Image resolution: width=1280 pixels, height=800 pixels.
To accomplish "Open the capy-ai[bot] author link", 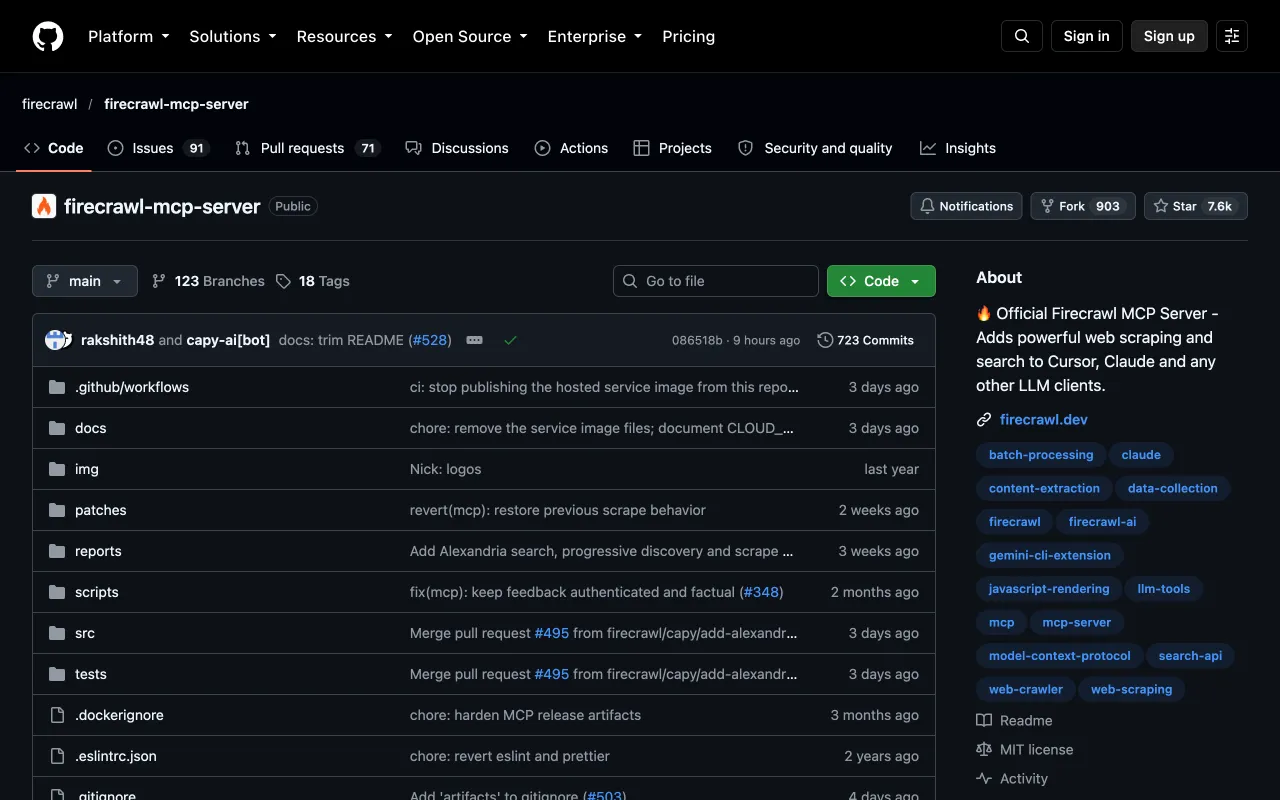I will click(x=229, y=340).
